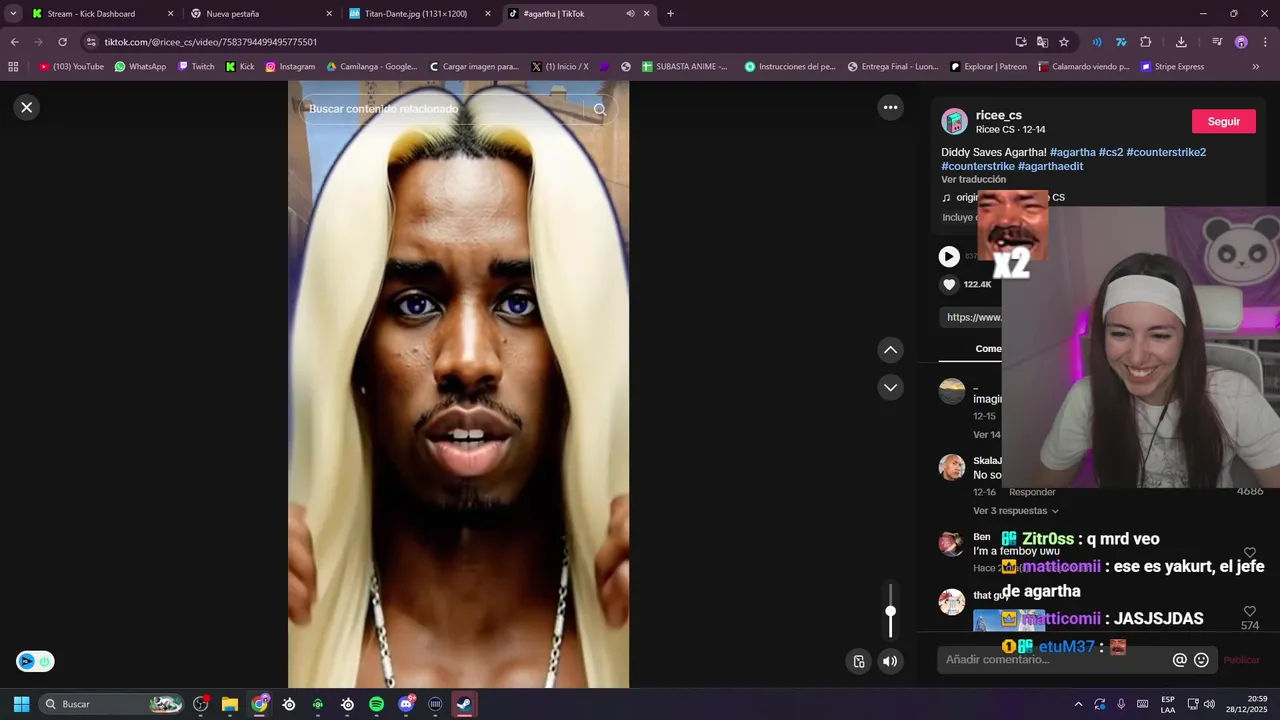Follow ricee_cs with Seguir button
Viewport: 1280px width, 720px height.
[x=1223, y=121]
